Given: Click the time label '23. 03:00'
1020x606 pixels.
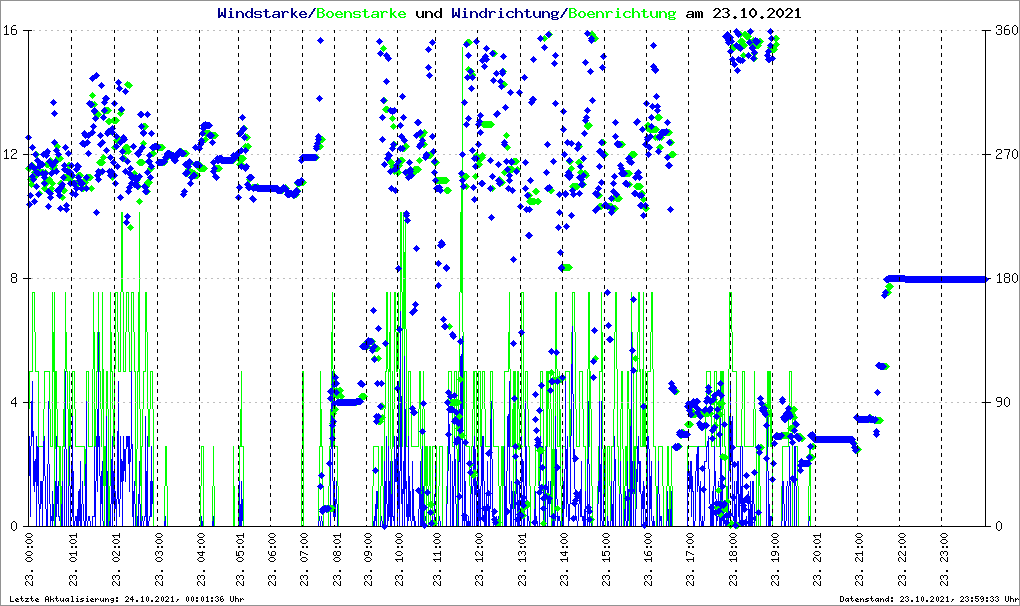Looking at the screenshot, I should pos(158,559).
